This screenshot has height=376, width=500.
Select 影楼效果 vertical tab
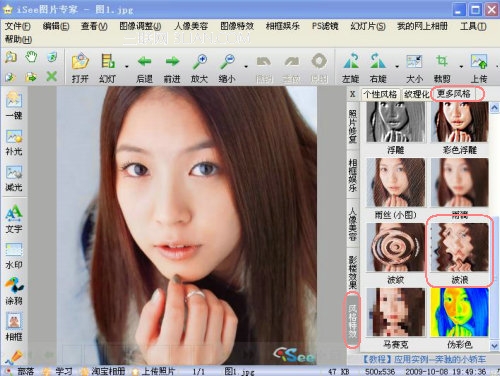click(353, 272)
